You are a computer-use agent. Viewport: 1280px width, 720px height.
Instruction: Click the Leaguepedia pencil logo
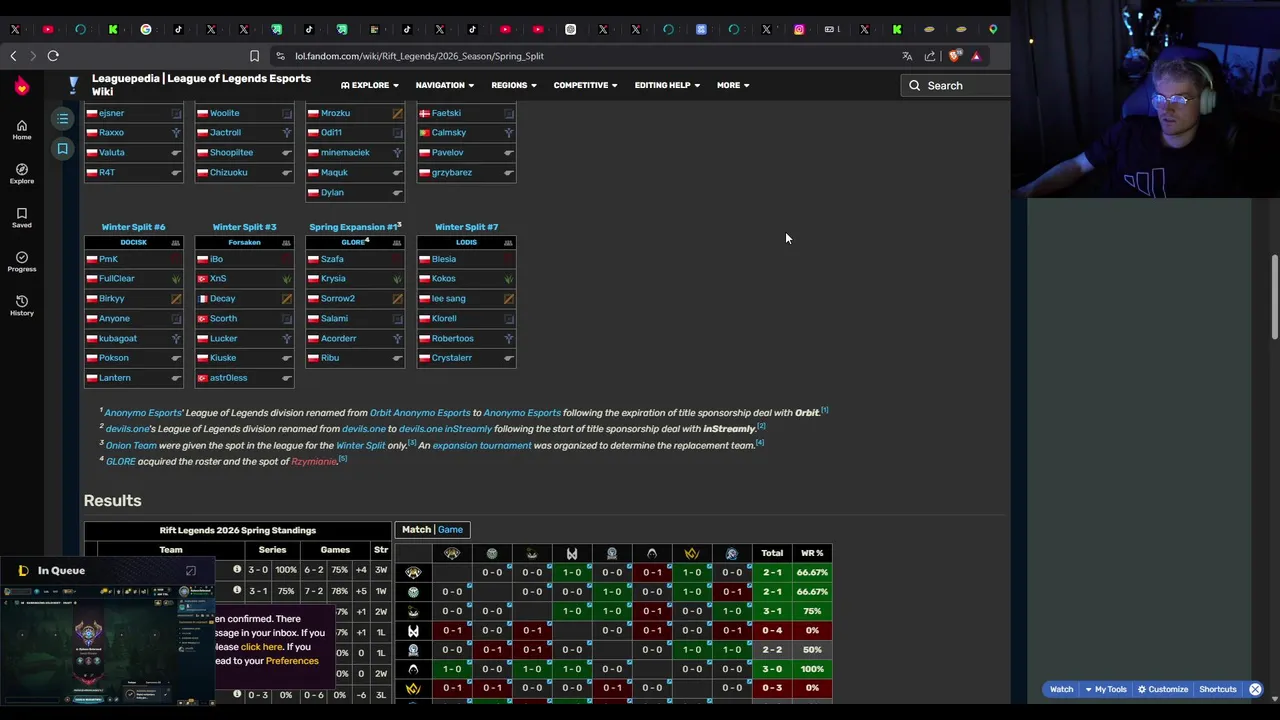[73, 85]
